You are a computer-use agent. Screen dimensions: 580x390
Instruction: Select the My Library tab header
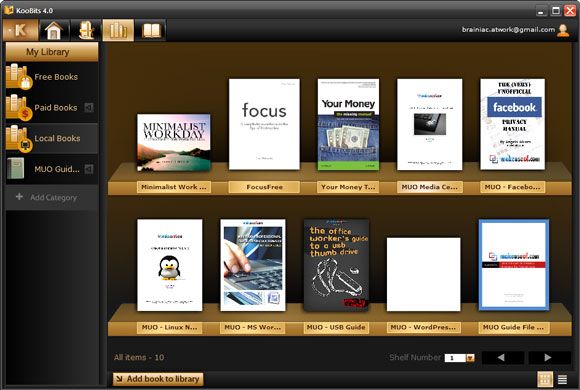[52, 52]
